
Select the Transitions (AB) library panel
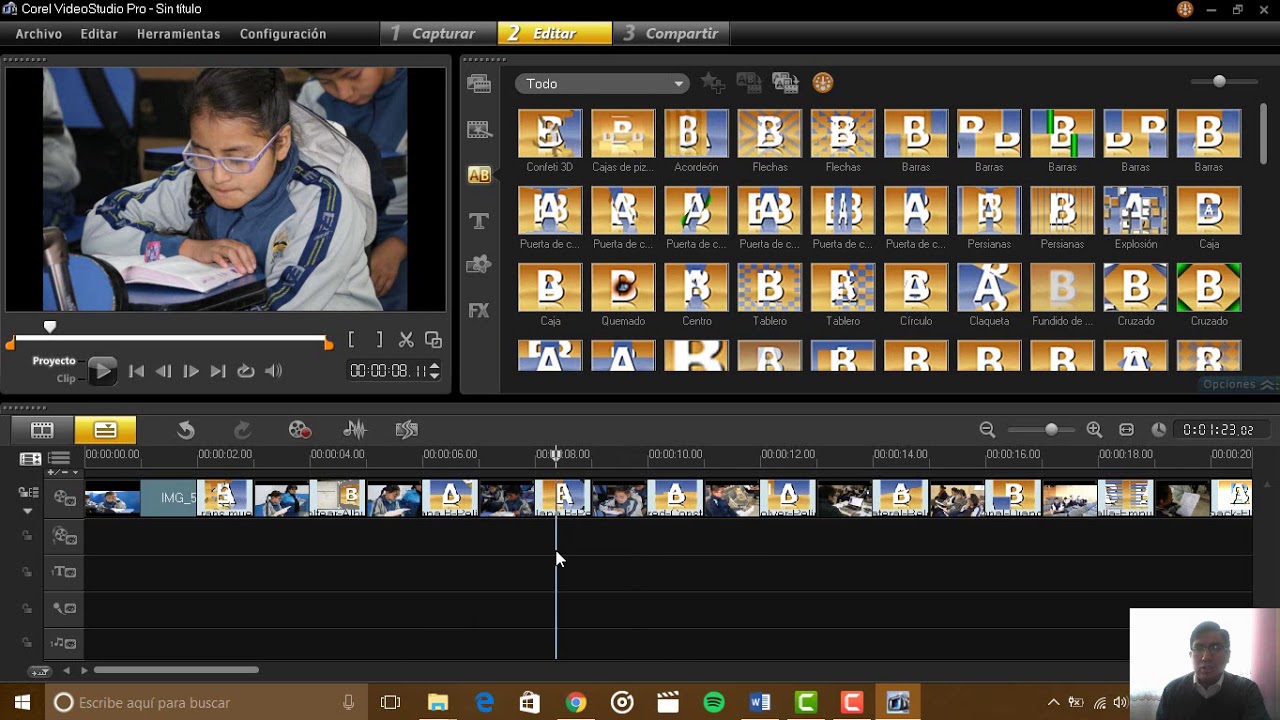[479, 174]
